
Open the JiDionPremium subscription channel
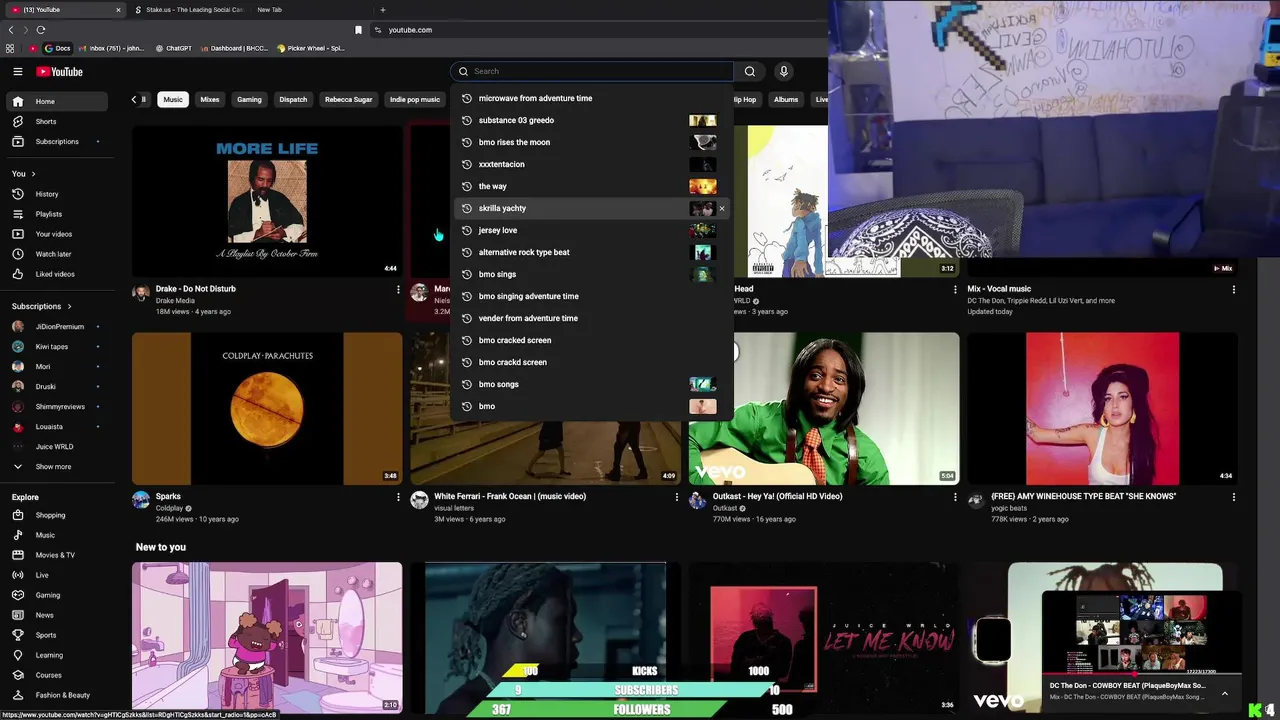[56, 327]
